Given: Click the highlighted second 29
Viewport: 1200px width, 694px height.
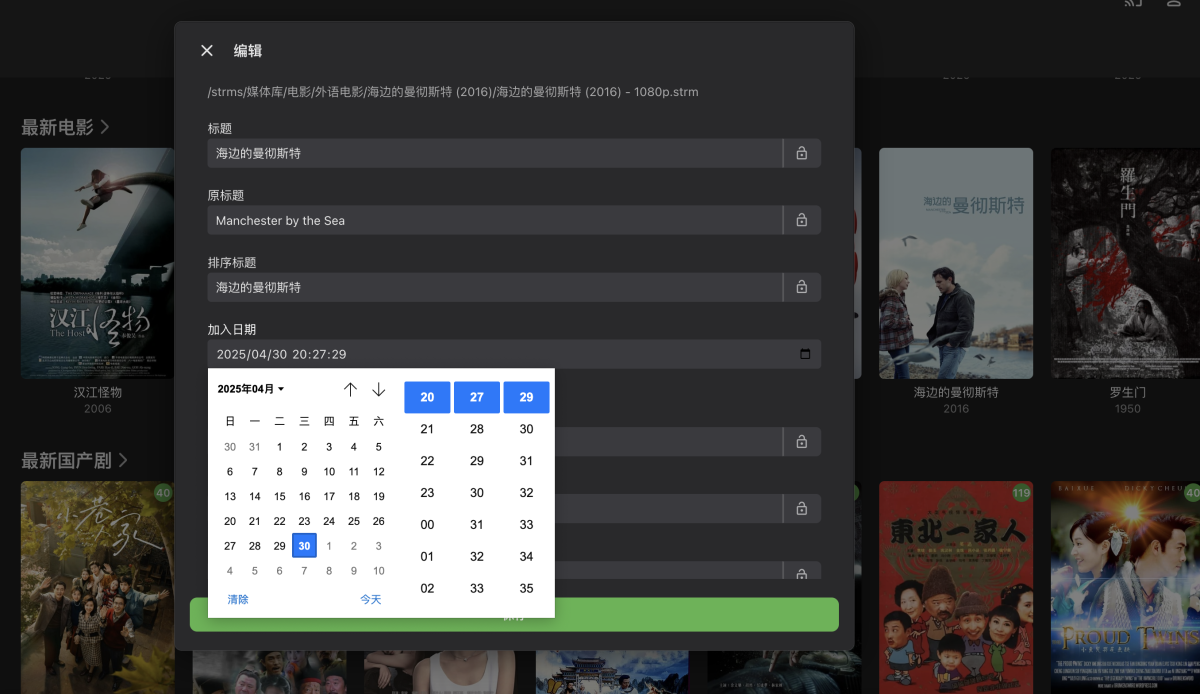Looking at the screenshot, I should [x=527, y=397].
